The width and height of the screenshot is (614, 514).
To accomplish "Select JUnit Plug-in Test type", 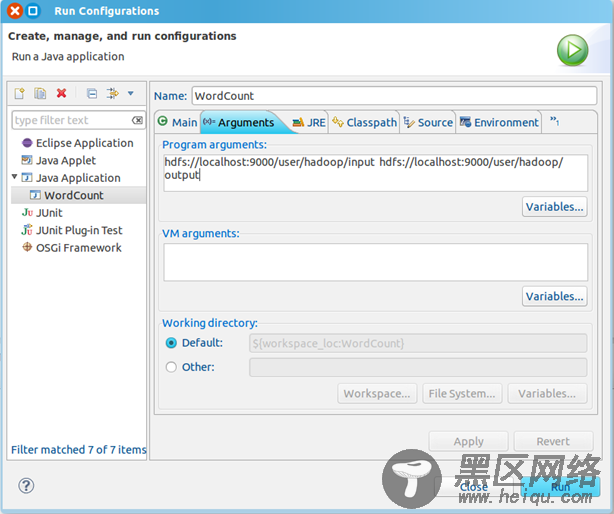I will 79,230.
